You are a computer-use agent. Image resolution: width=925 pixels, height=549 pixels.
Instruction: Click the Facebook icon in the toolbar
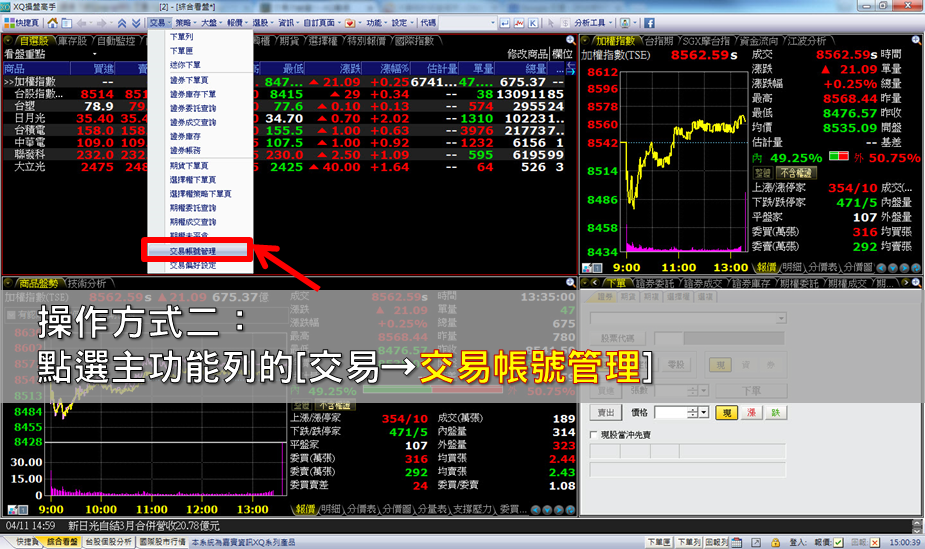click(x=649, y=22)
